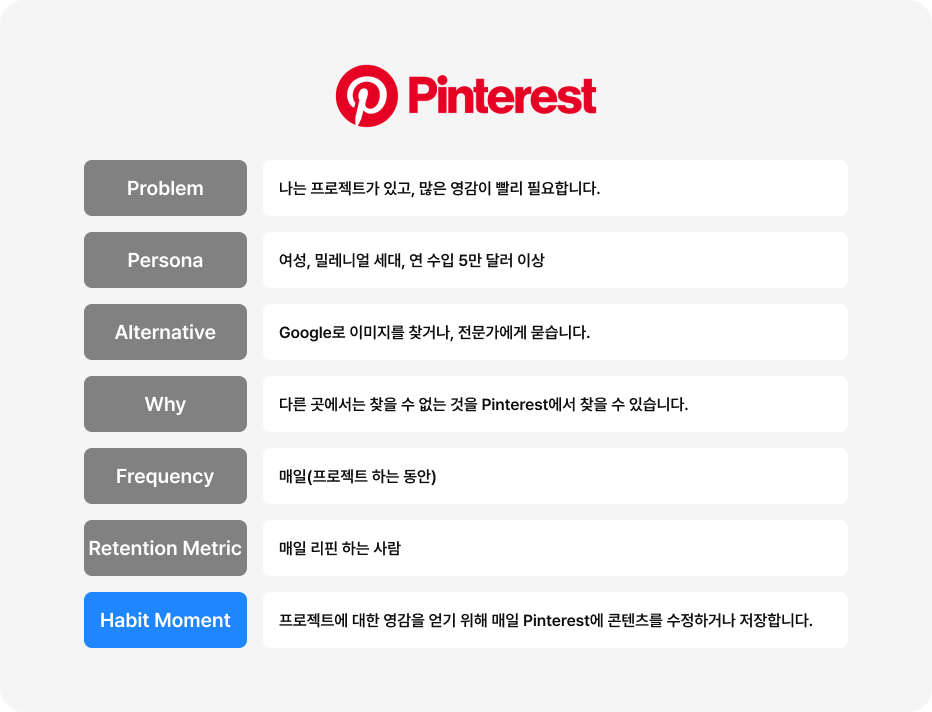The width and height of the screenshot is (932, 712).
Task: Click the Problem description about needing inspiration
Action: click(439, 188)
